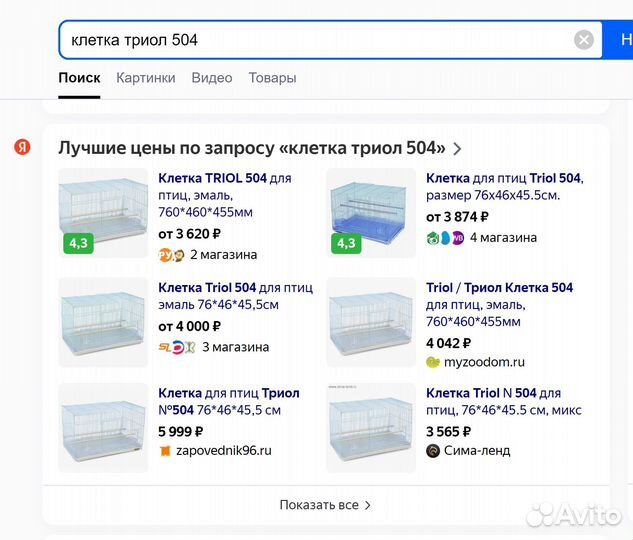Open thumbnail of Клетка Triol 504 эмаль 76*46*45,5см
Screen dimensions: 633x540
click(x=103, y=322)
